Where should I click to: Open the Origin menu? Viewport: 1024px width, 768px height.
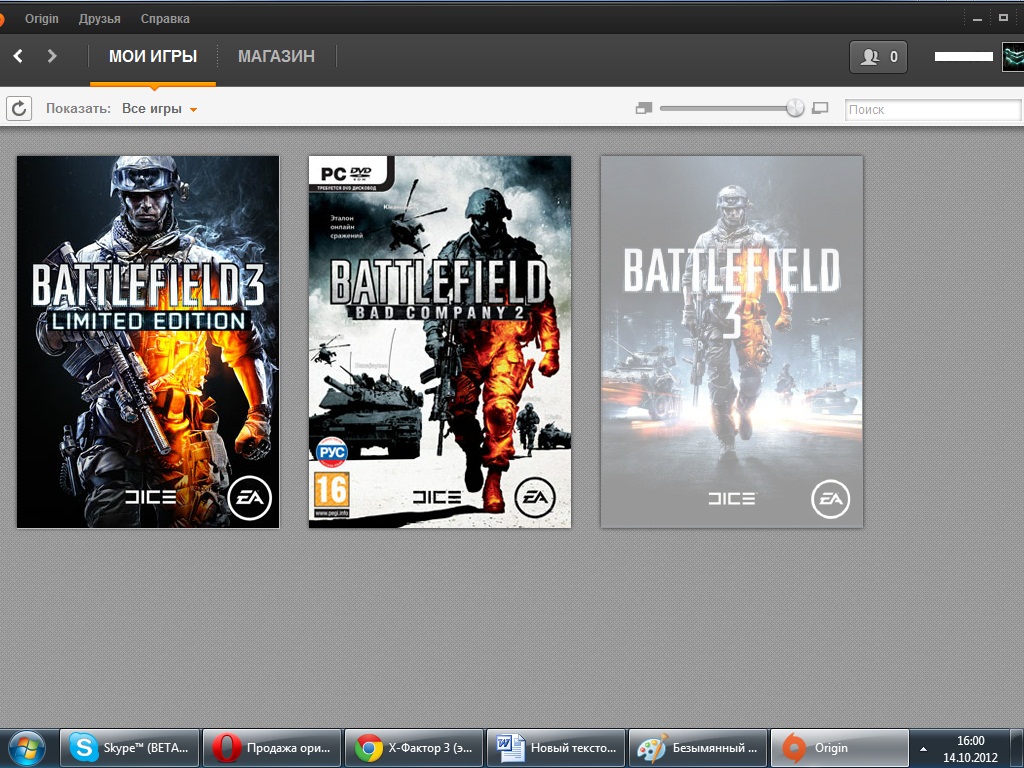pos(42,18)
